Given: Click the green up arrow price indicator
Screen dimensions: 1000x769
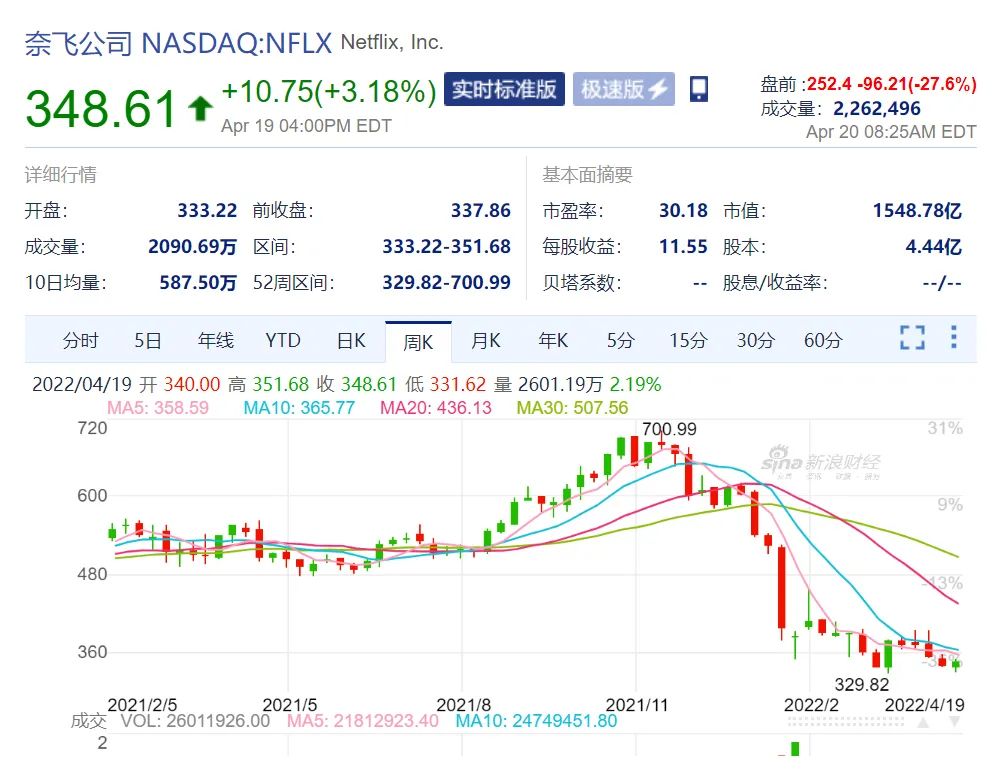Looking at the screenshot, I should [200, 107].
